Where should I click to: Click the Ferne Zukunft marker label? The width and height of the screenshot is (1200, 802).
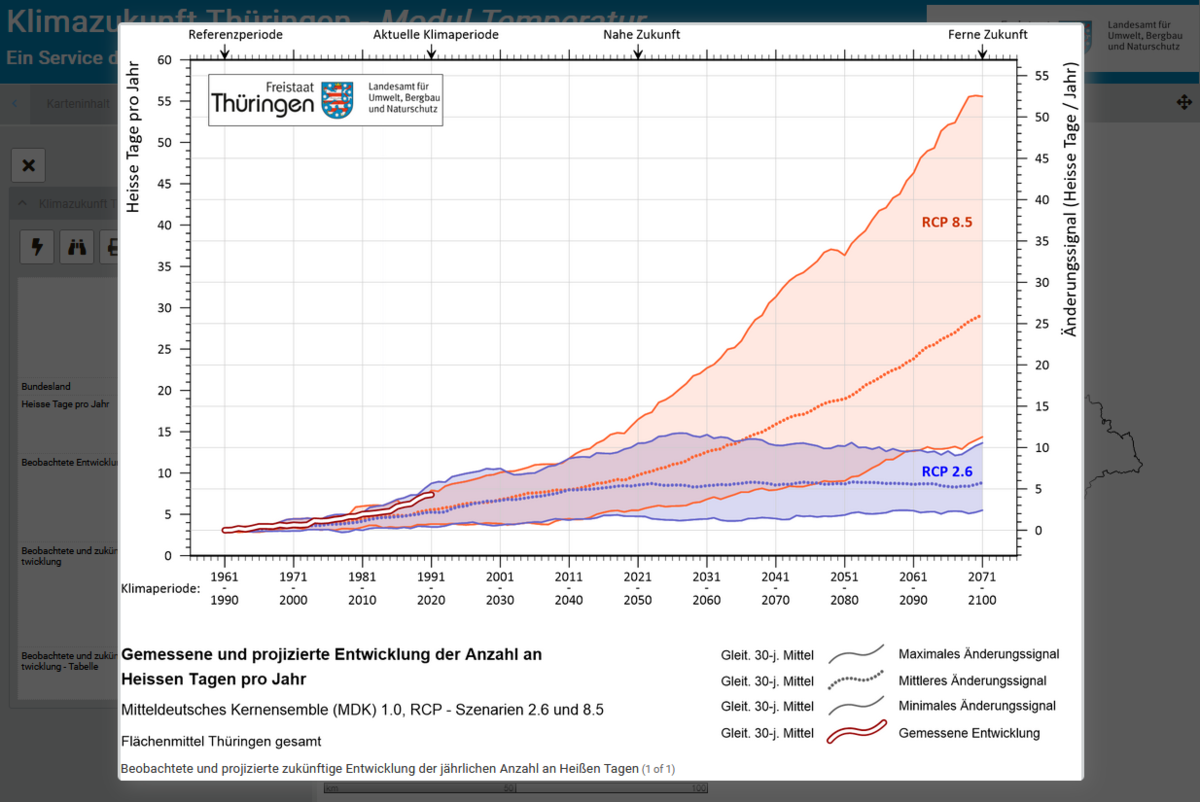[988, 34]
